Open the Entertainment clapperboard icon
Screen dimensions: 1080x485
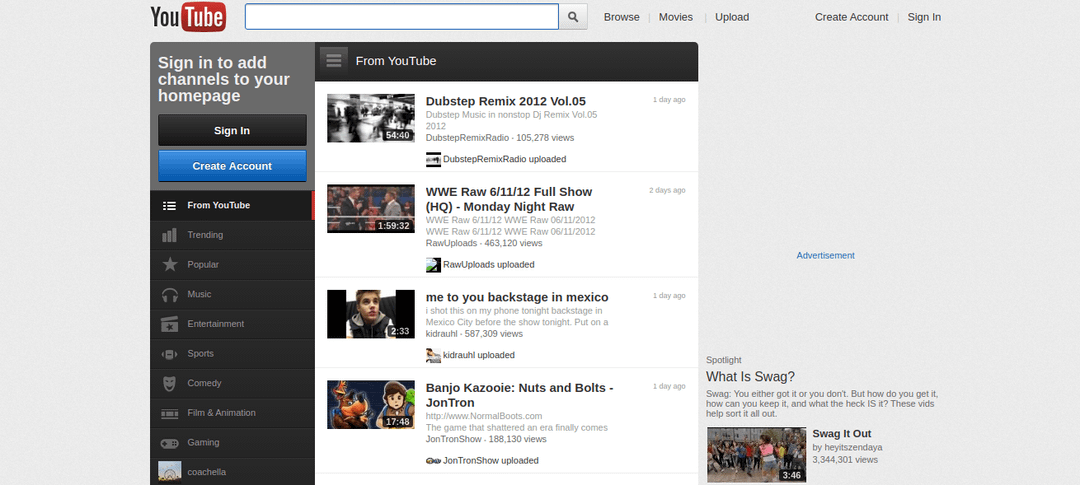[x=170, y=324]
